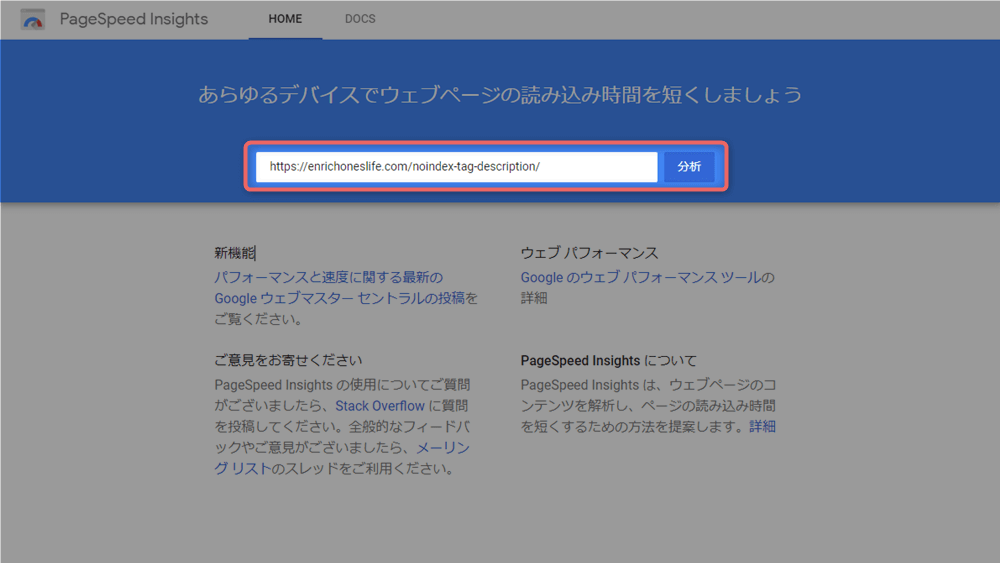The image size is (1000, 563).
Task: Open Google ウェブマスター セントラルの投稿 link
Action: [x=339, y=298]
